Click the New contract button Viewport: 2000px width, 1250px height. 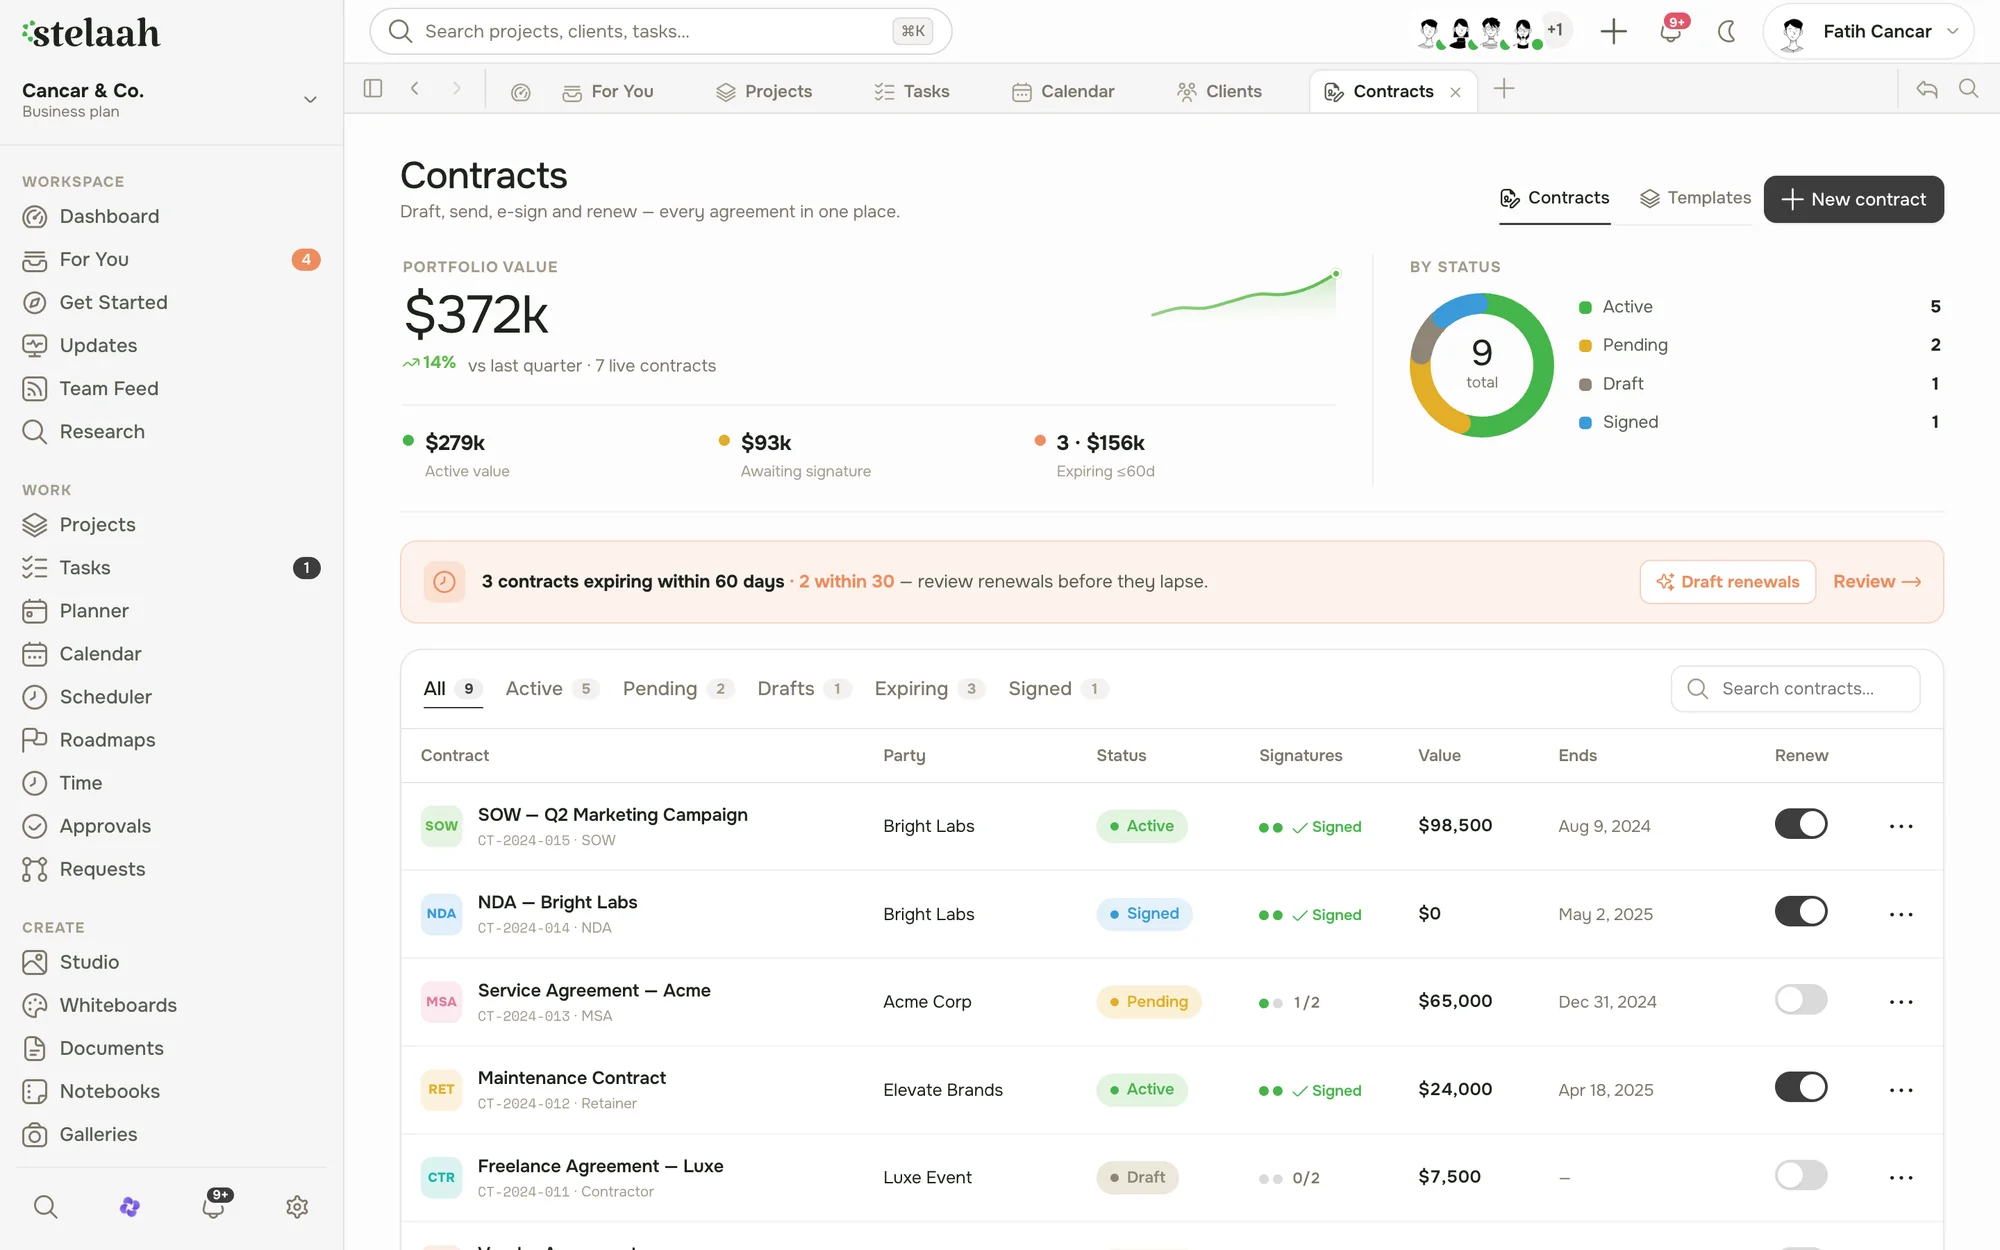point(1854,199)
